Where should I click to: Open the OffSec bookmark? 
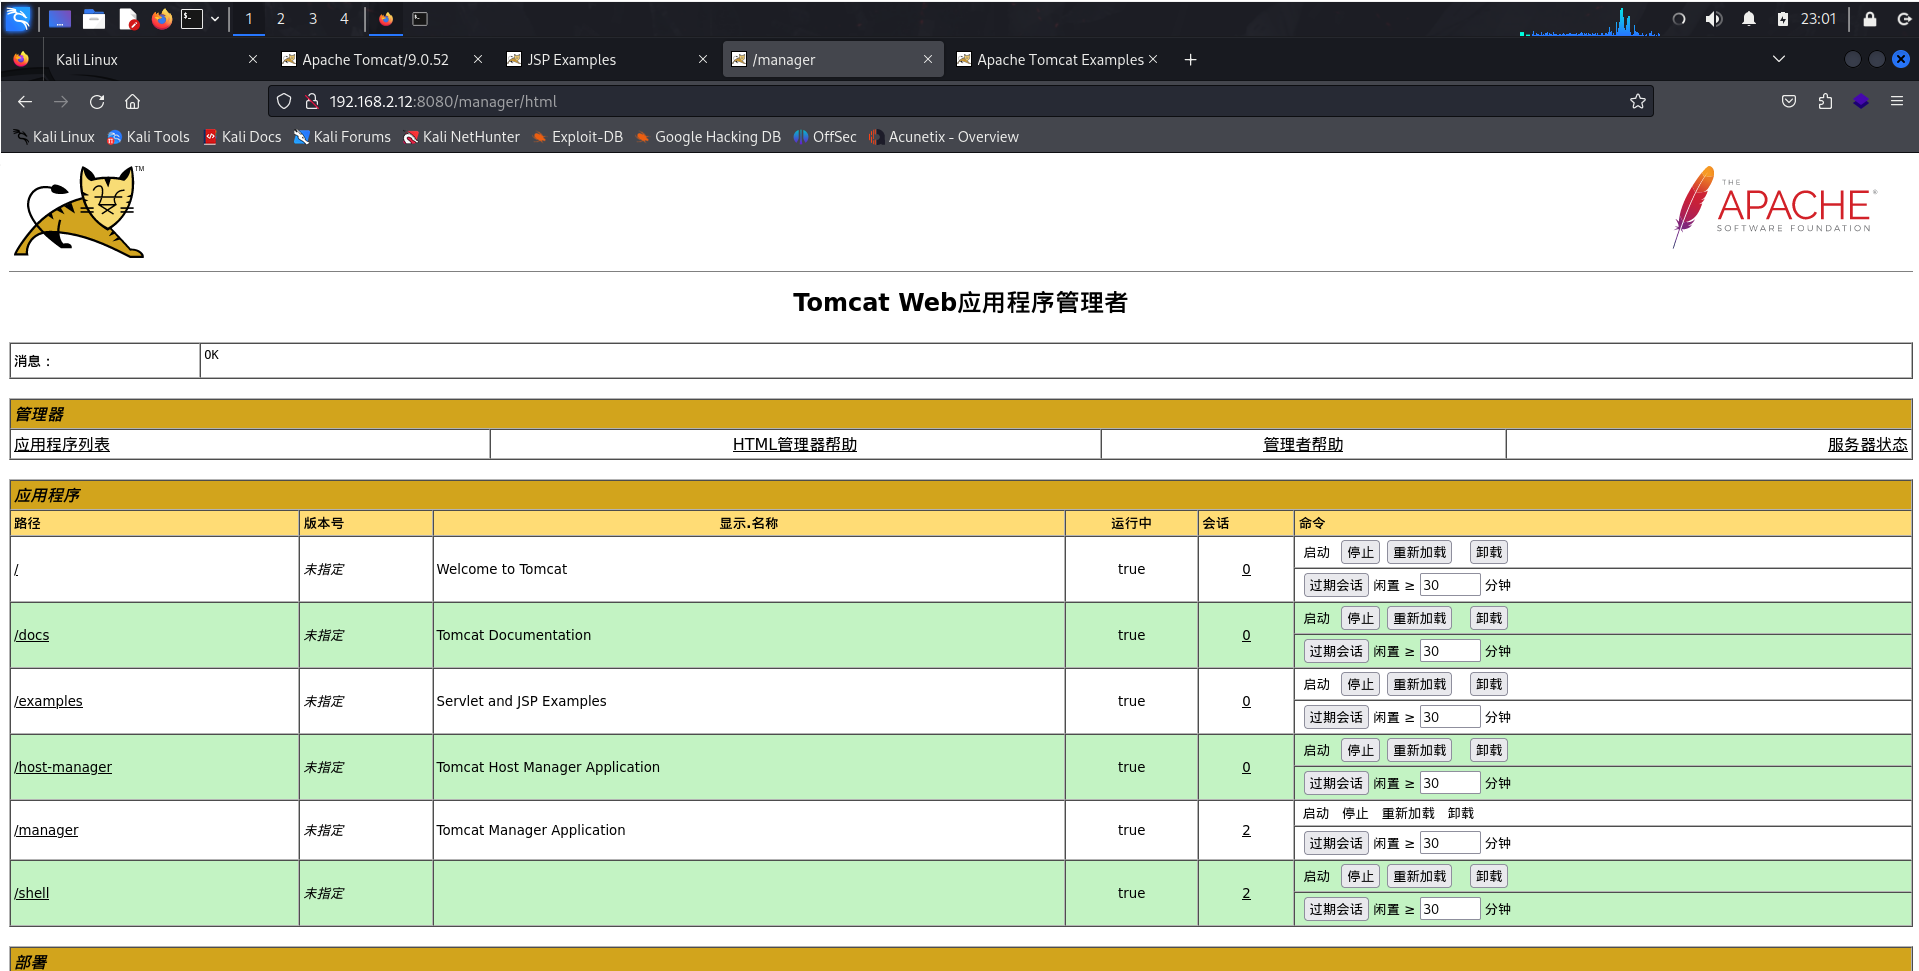pyautogui.click(x=825, y=137)
